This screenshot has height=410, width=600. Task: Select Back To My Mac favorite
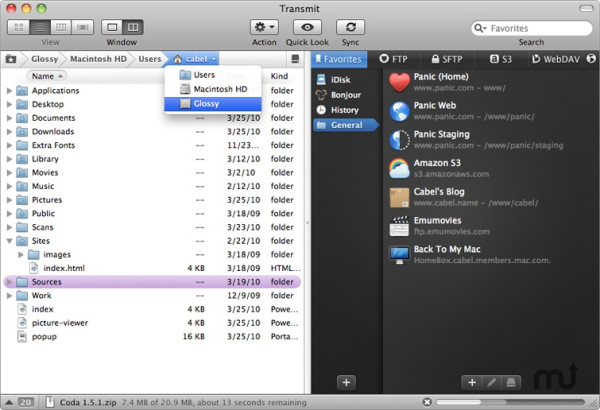(398, 253)
